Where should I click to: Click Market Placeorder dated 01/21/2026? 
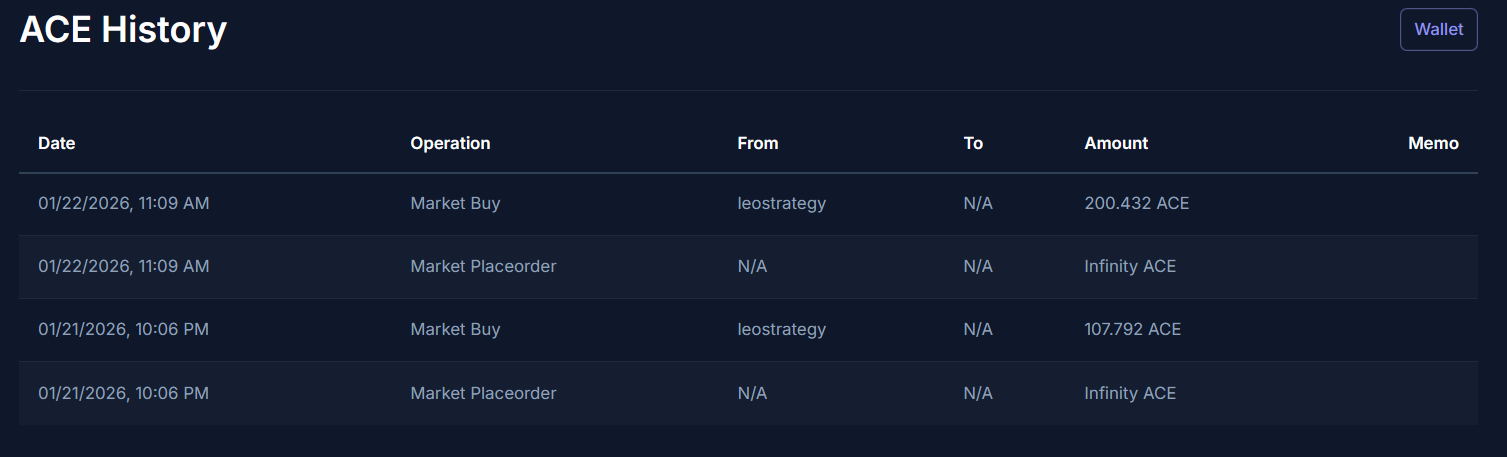tap(483, 393)
